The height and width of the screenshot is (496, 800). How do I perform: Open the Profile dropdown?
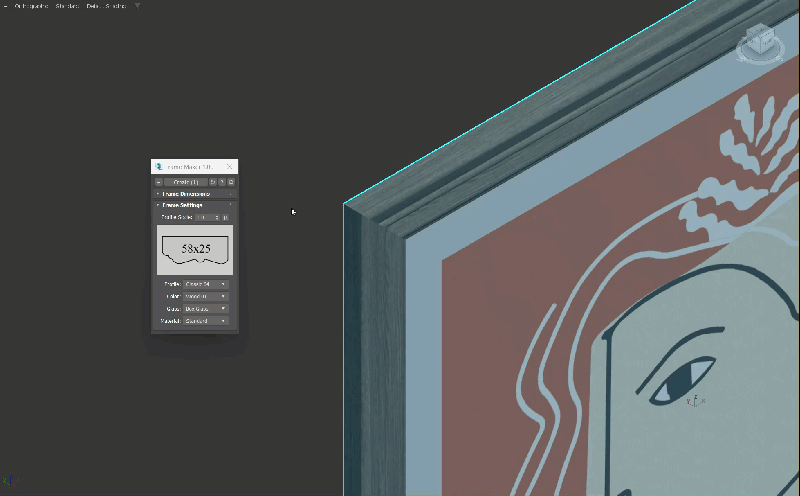click(x=206, y=284)
